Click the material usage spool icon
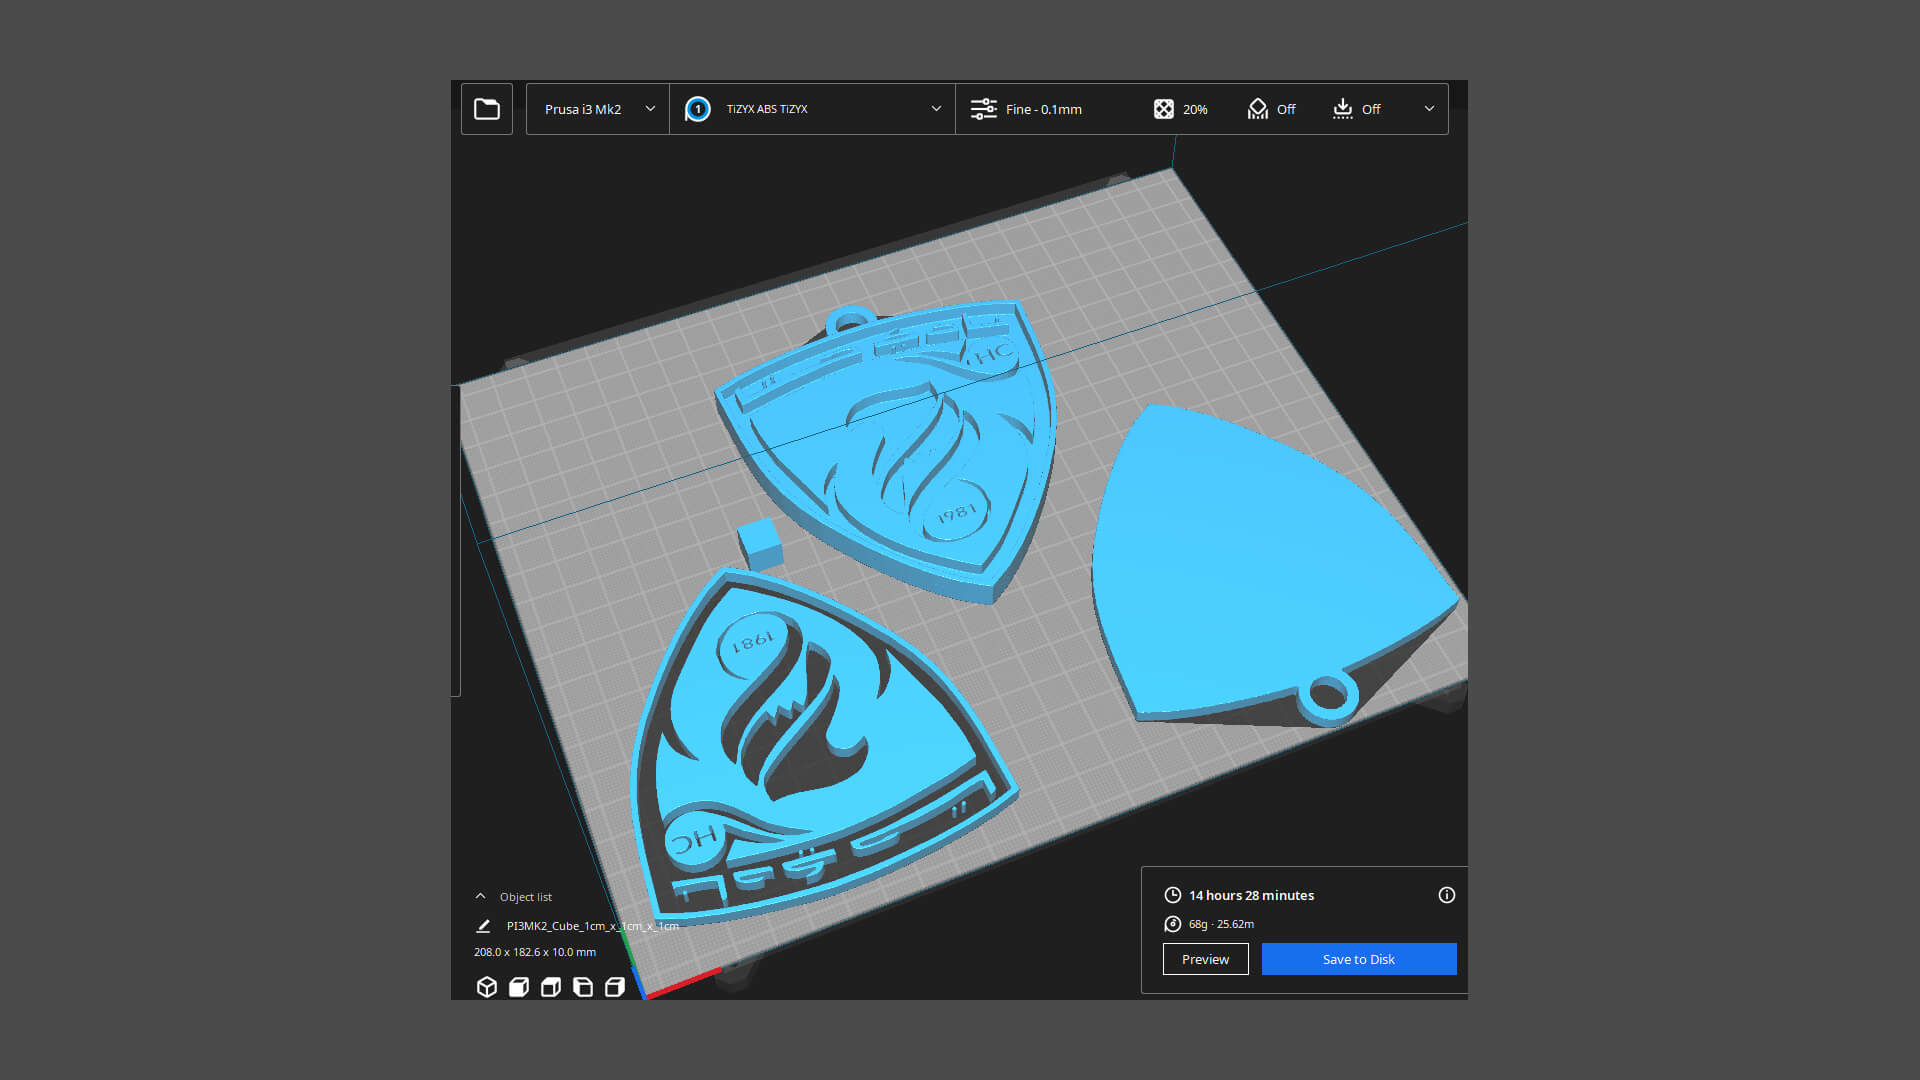 pyautogui.click(x=1172, y=924)
